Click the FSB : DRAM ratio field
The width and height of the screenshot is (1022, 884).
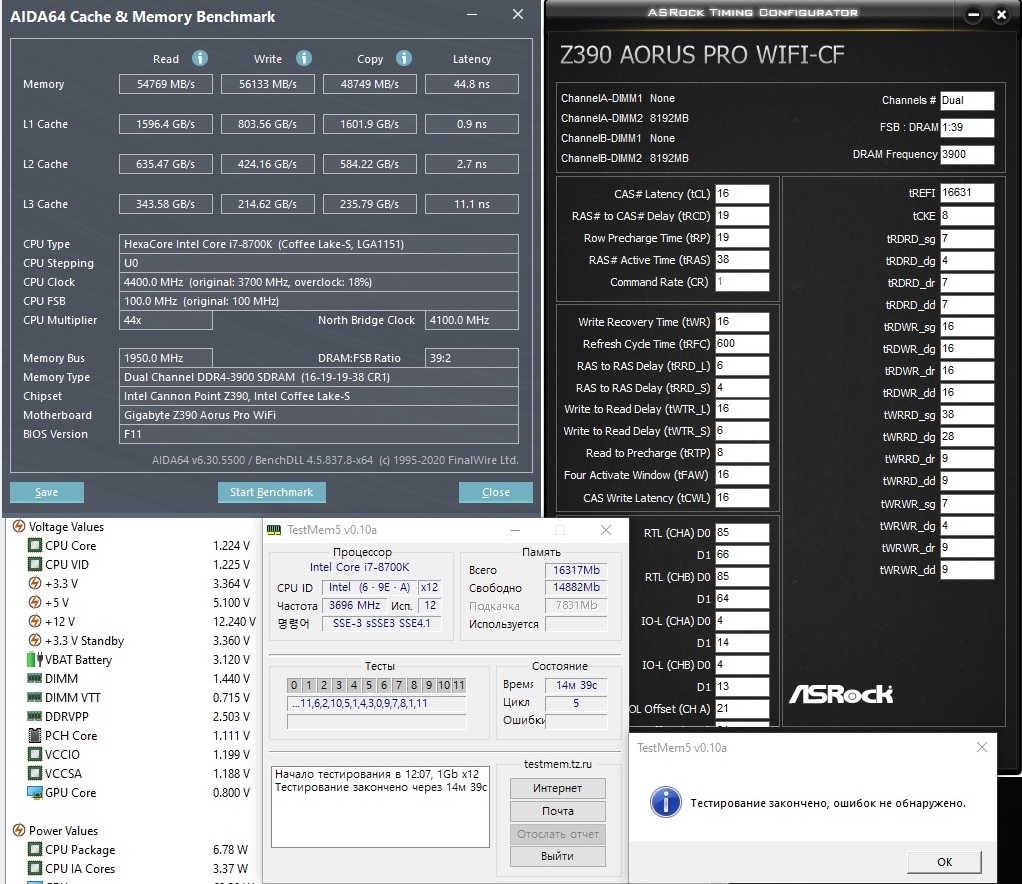(x=967, y=127)
